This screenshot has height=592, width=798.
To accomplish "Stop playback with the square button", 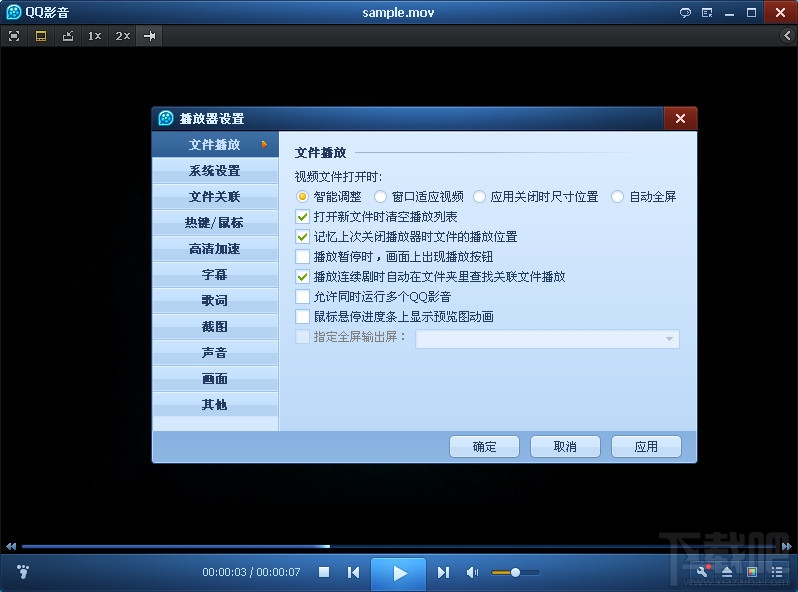I will (x=324, y=572).
